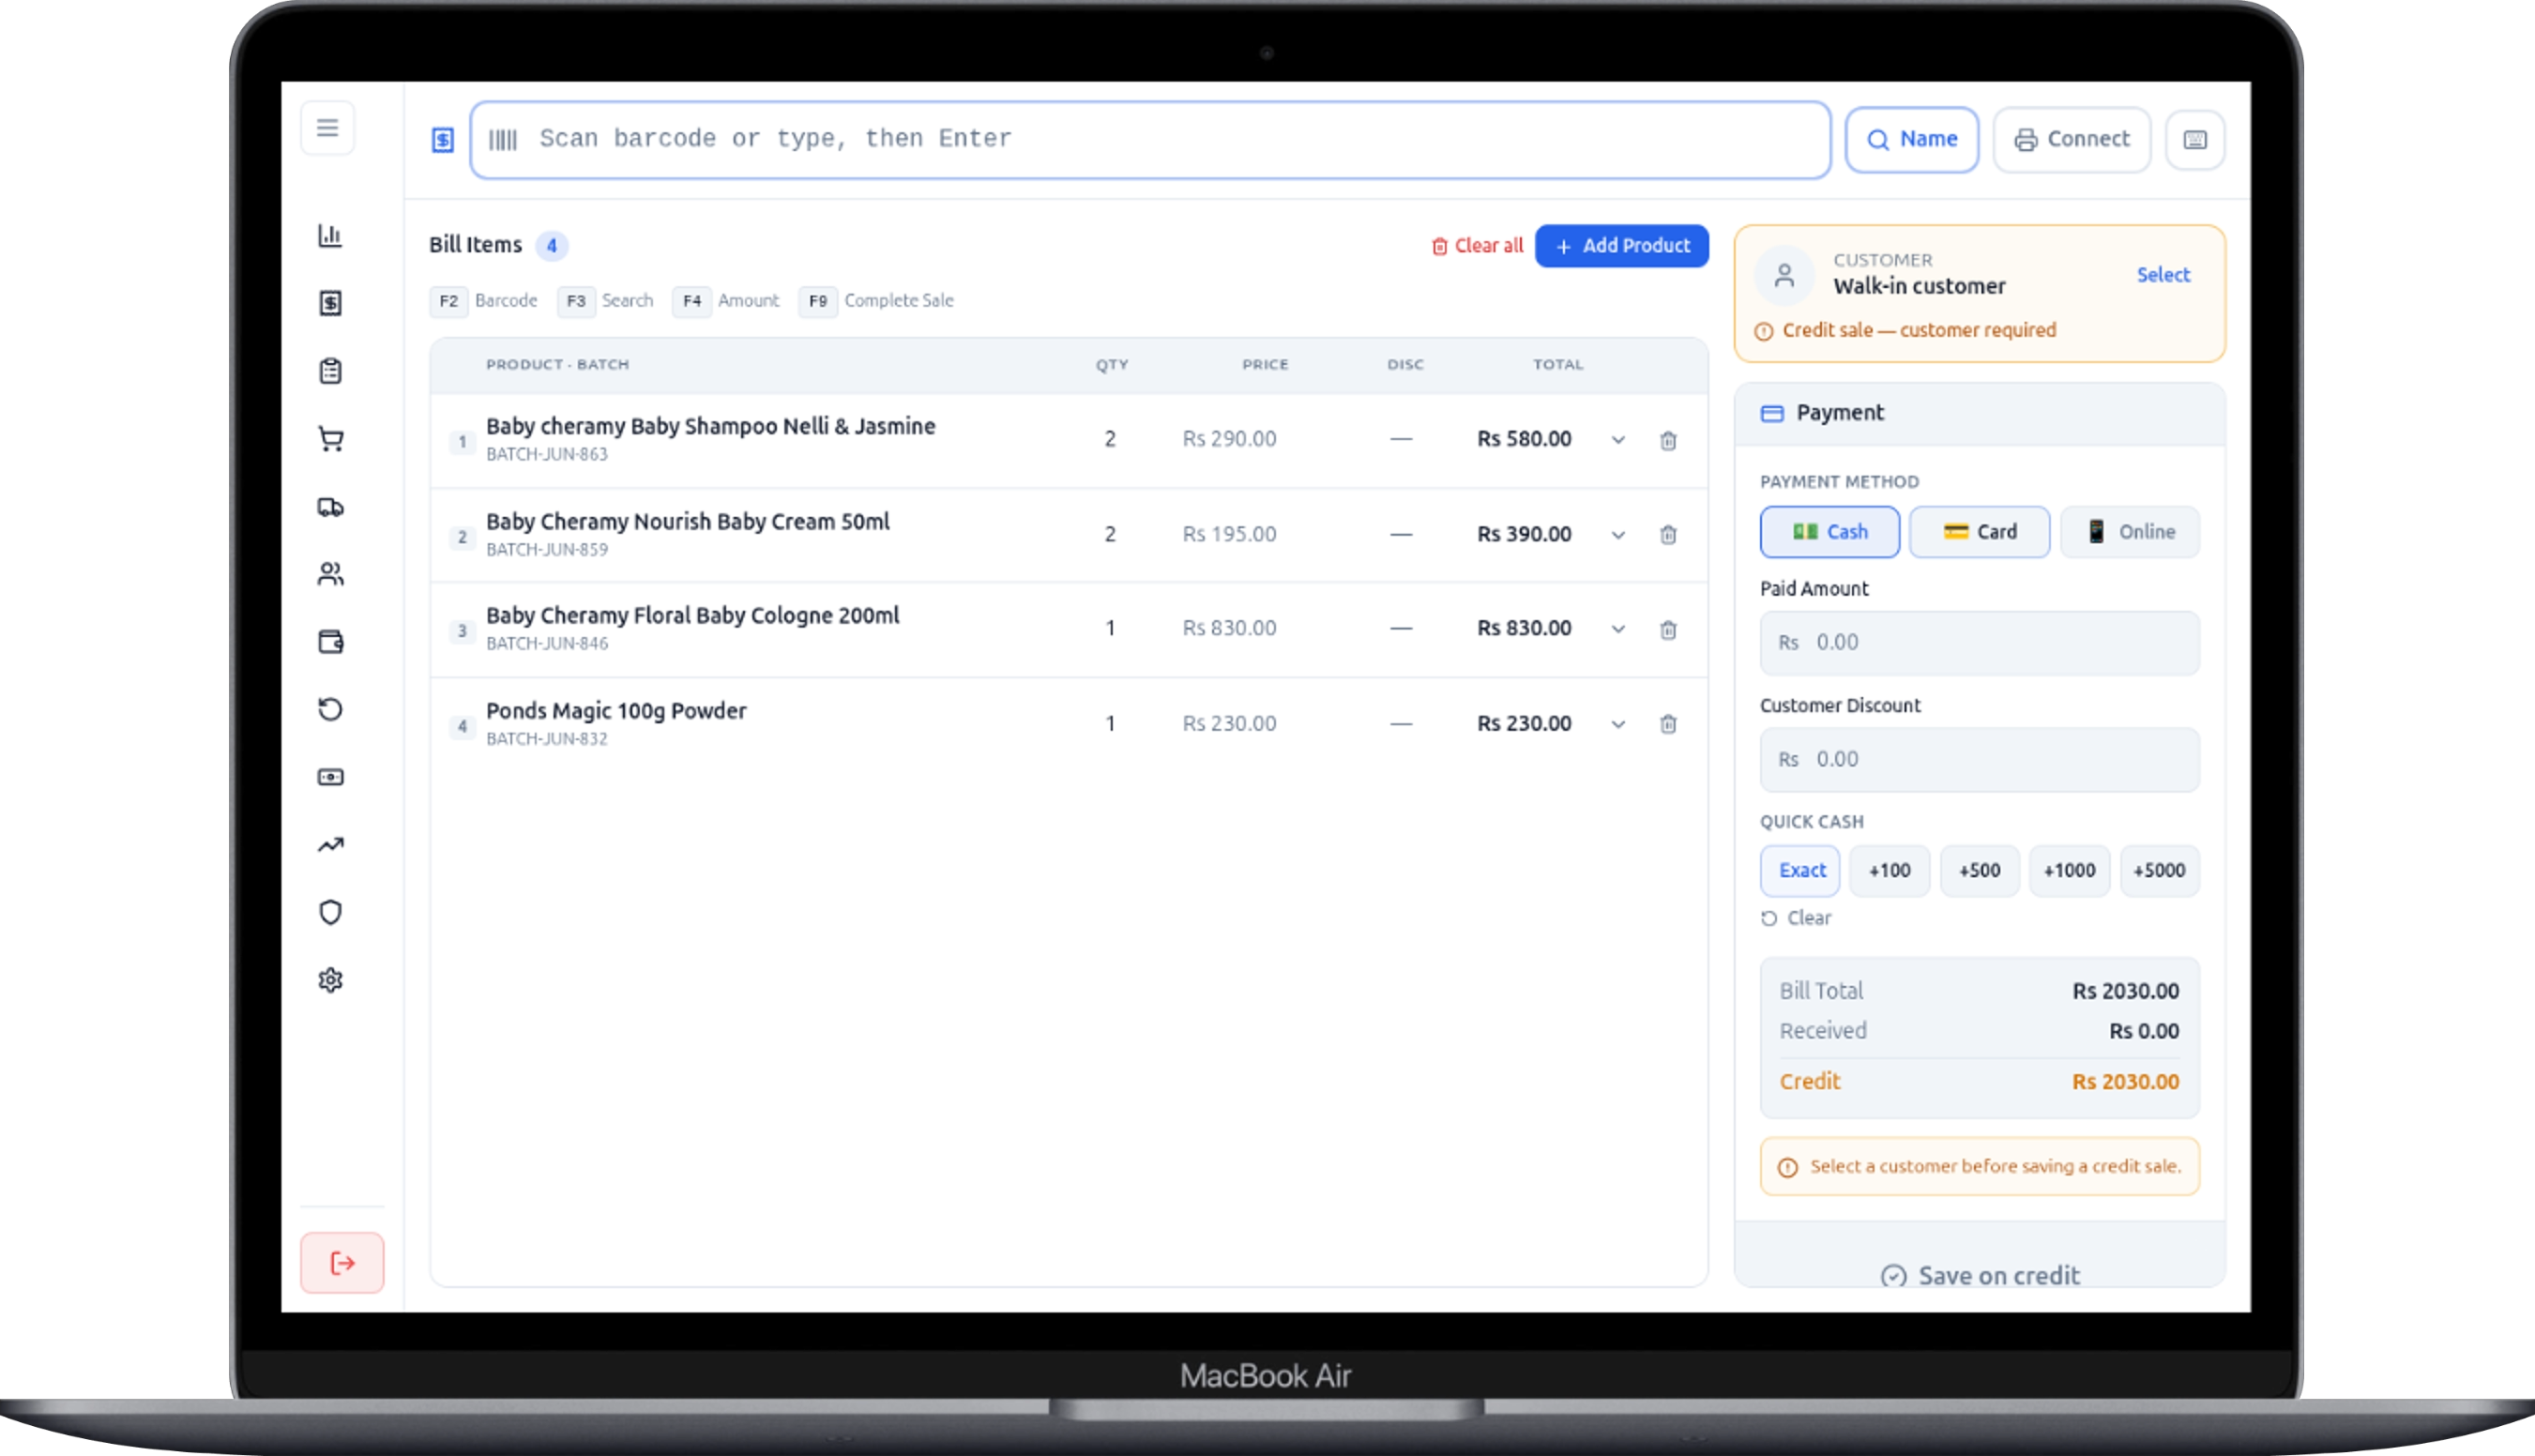Click the Name search button
The width and height of the screenshot is (2535, 1456).
pos(1912,140)
